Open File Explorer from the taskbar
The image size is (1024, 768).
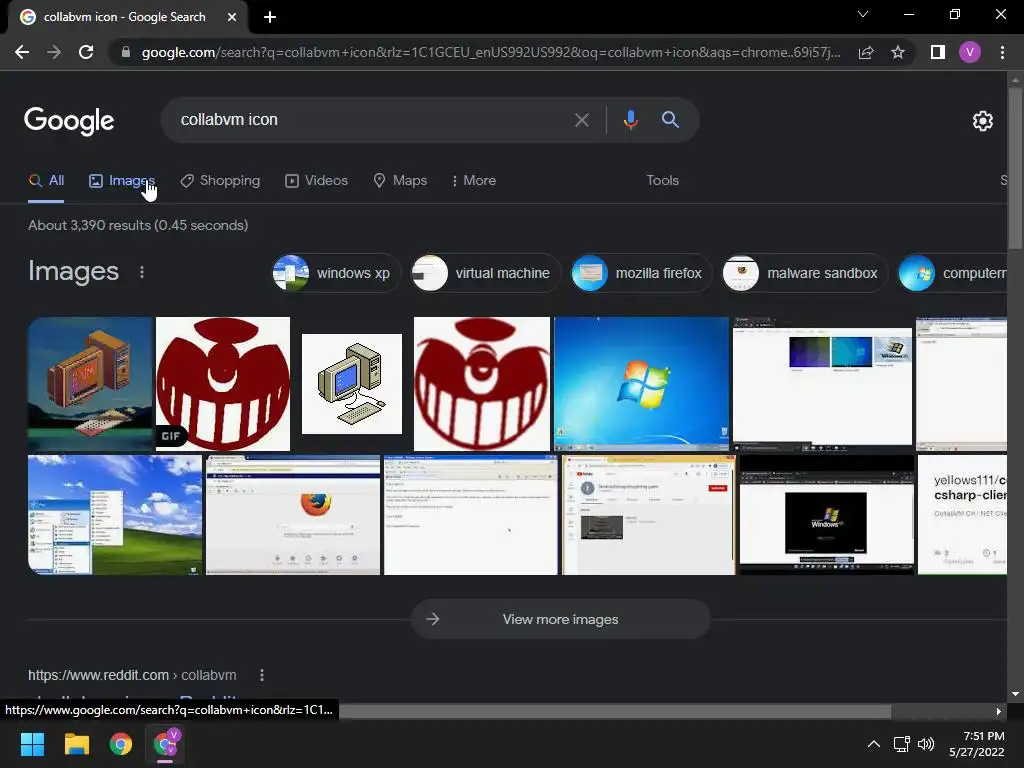click(76, 744)
